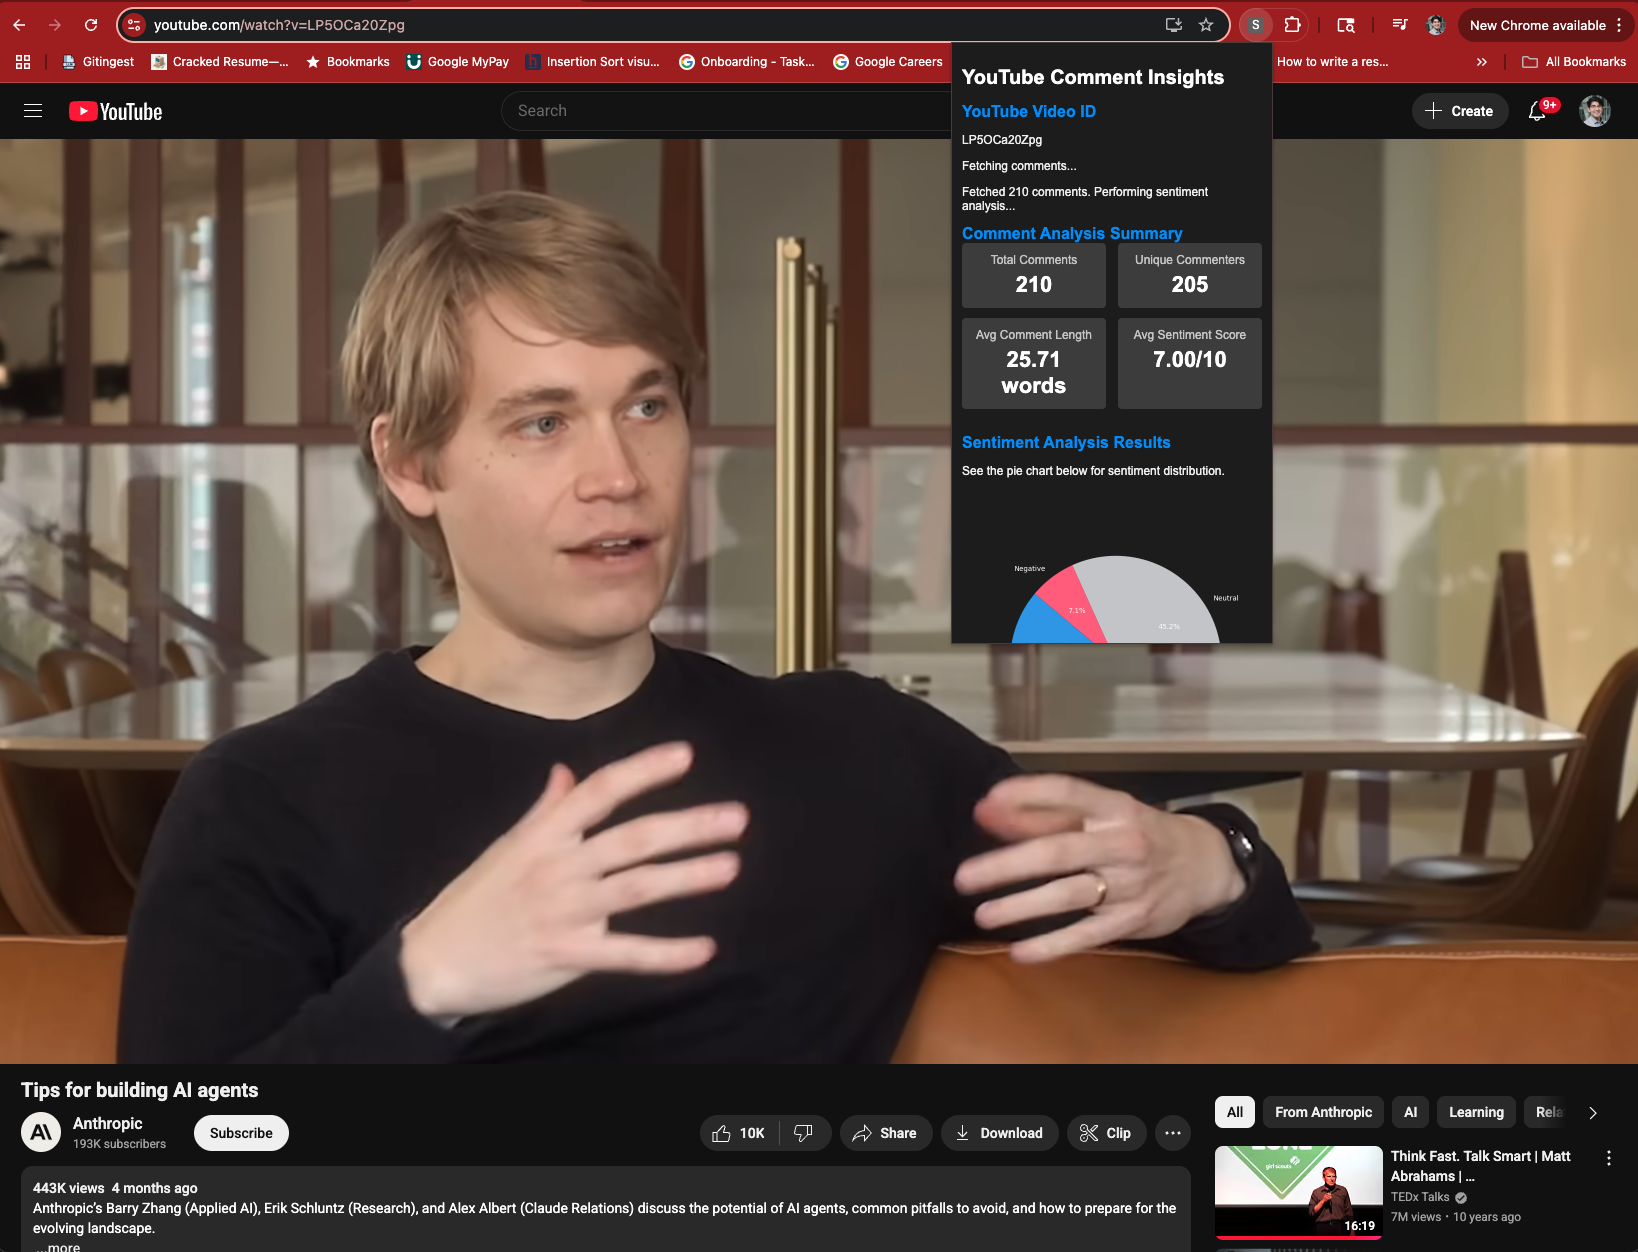This screenshot has width=1638, height=1252.
Task: Open Chrome extensions puzzle icon
Action: [x=1292, y=25]
